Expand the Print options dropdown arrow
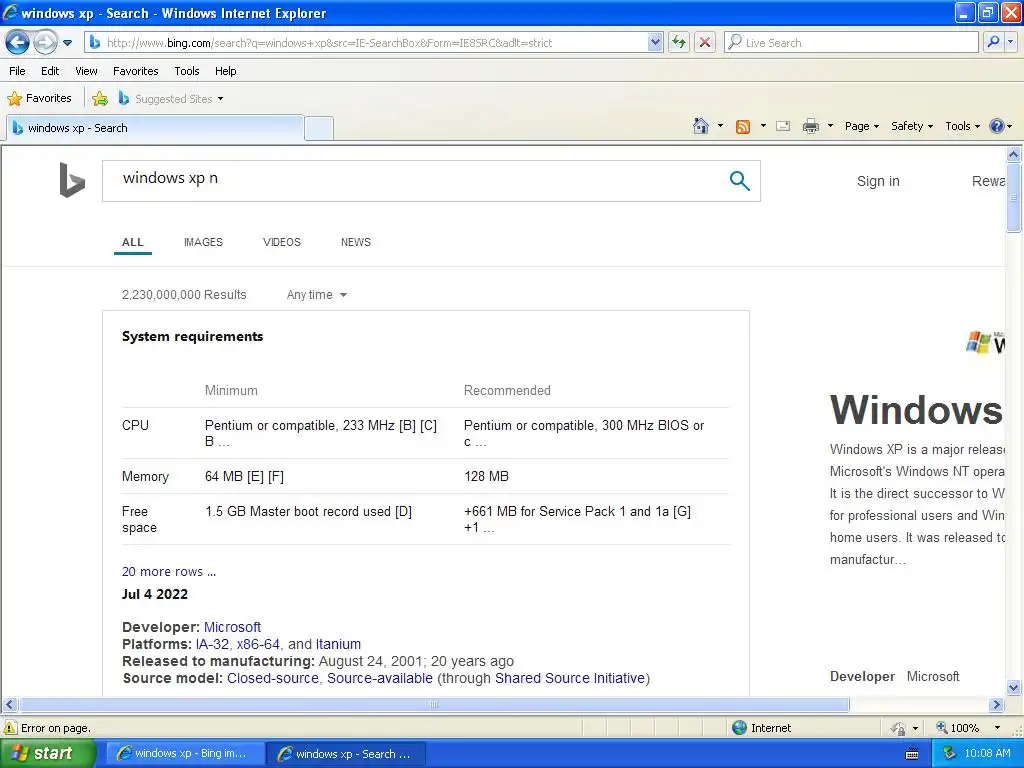1024x768 pixels. (830, 126)
